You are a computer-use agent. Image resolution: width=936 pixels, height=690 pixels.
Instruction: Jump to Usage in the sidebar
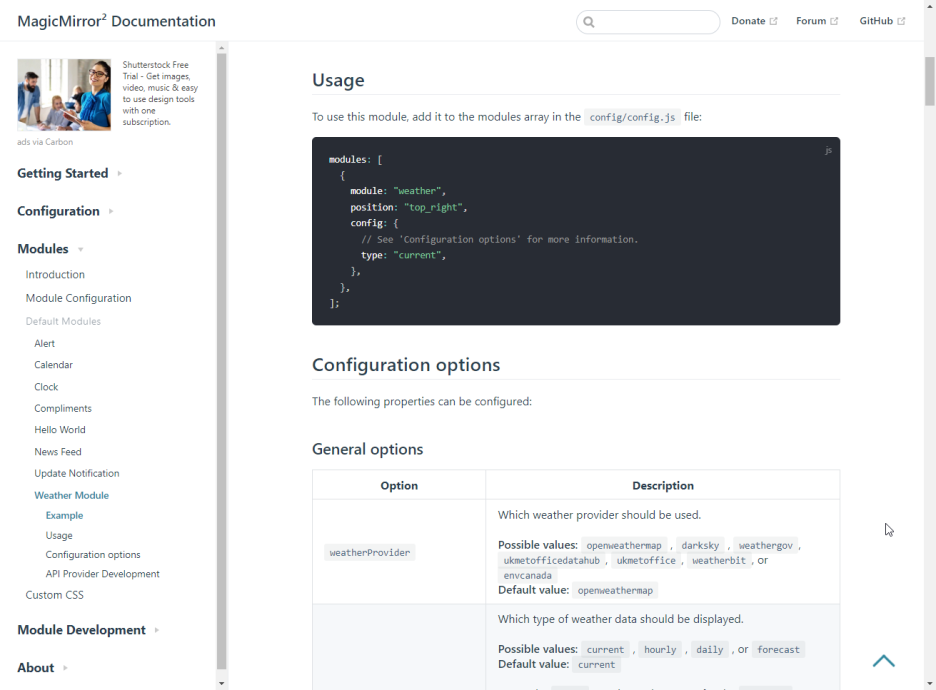click(58, 535)
